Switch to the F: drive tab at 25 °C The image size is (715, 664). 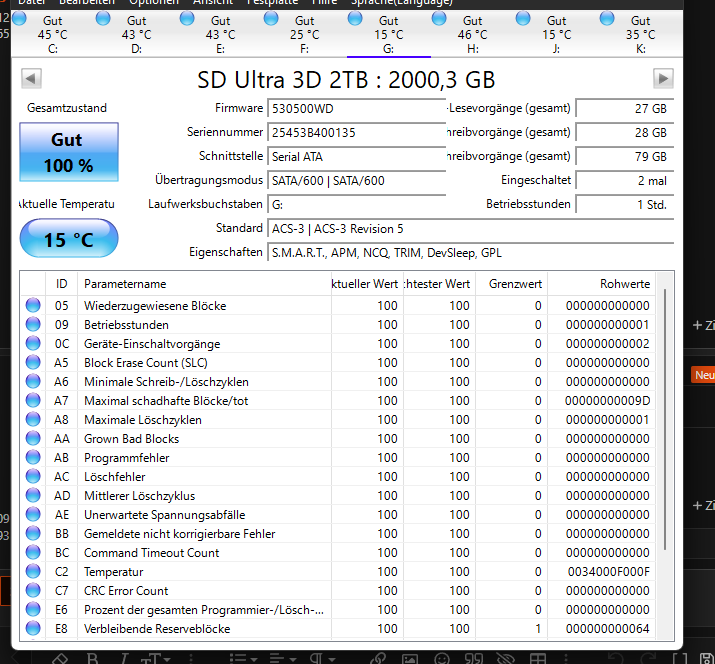point(305,34)
